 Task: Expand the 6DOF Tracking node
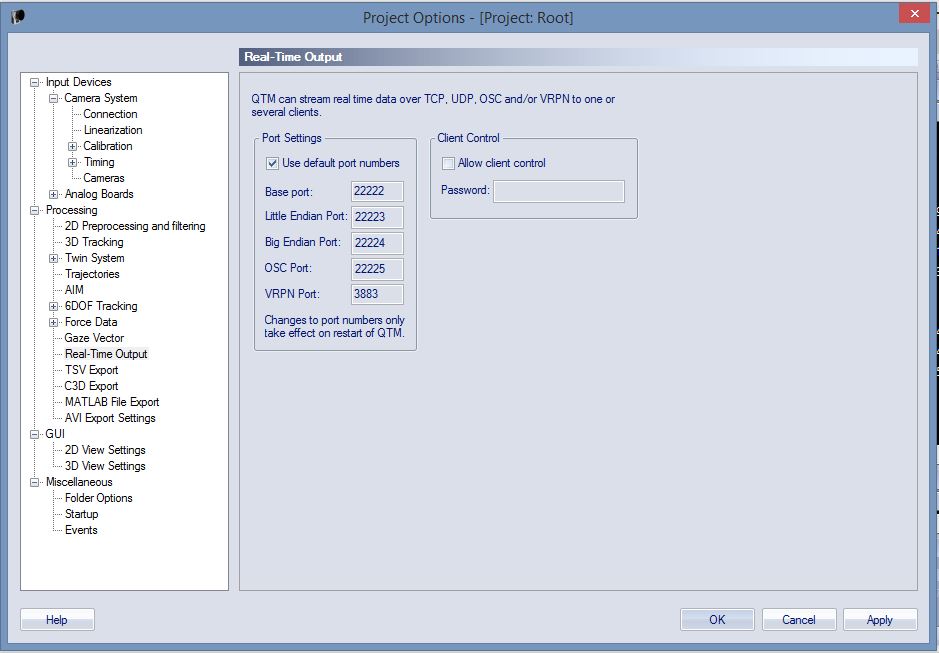pyautogui.click(x=53, y=306)
